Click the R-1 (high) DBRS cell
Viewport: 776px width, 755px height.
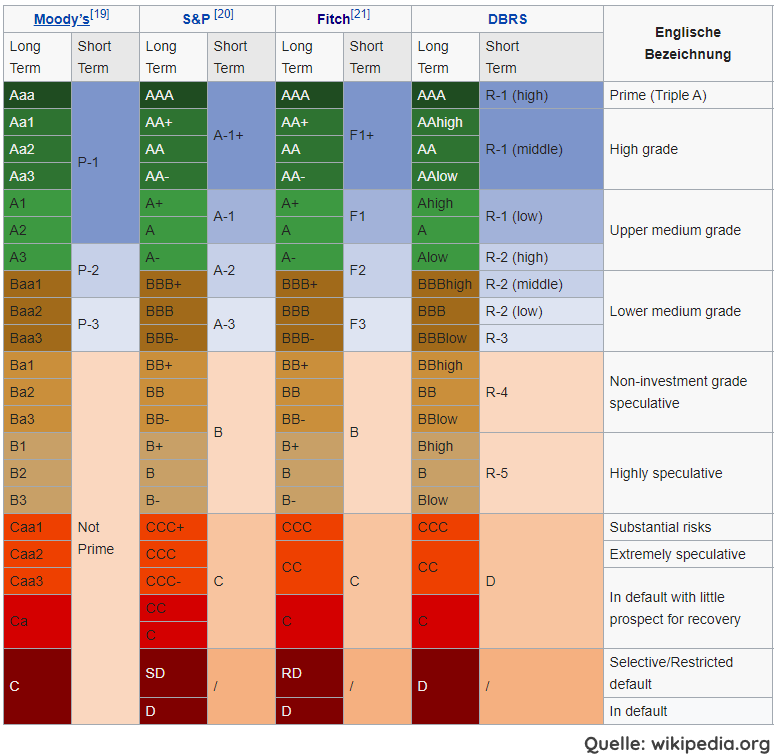tap(541, 95)
